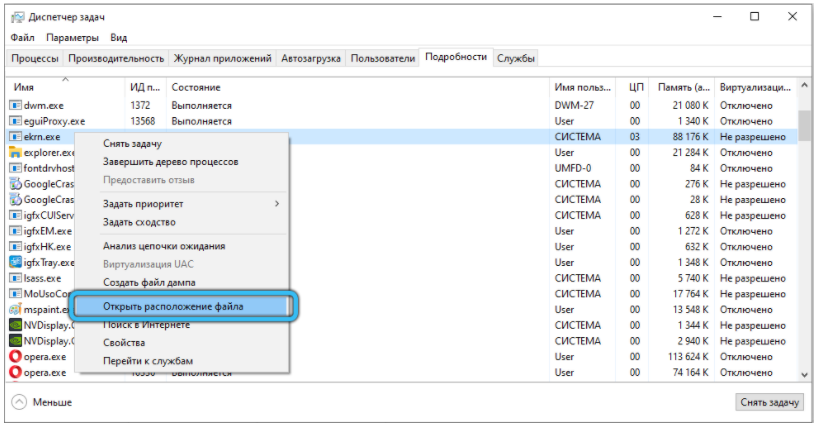Collapse to fewer details with Меньше arrow
Image resolution: width=816 pixels, height=426 pixels.
point(20,402)
